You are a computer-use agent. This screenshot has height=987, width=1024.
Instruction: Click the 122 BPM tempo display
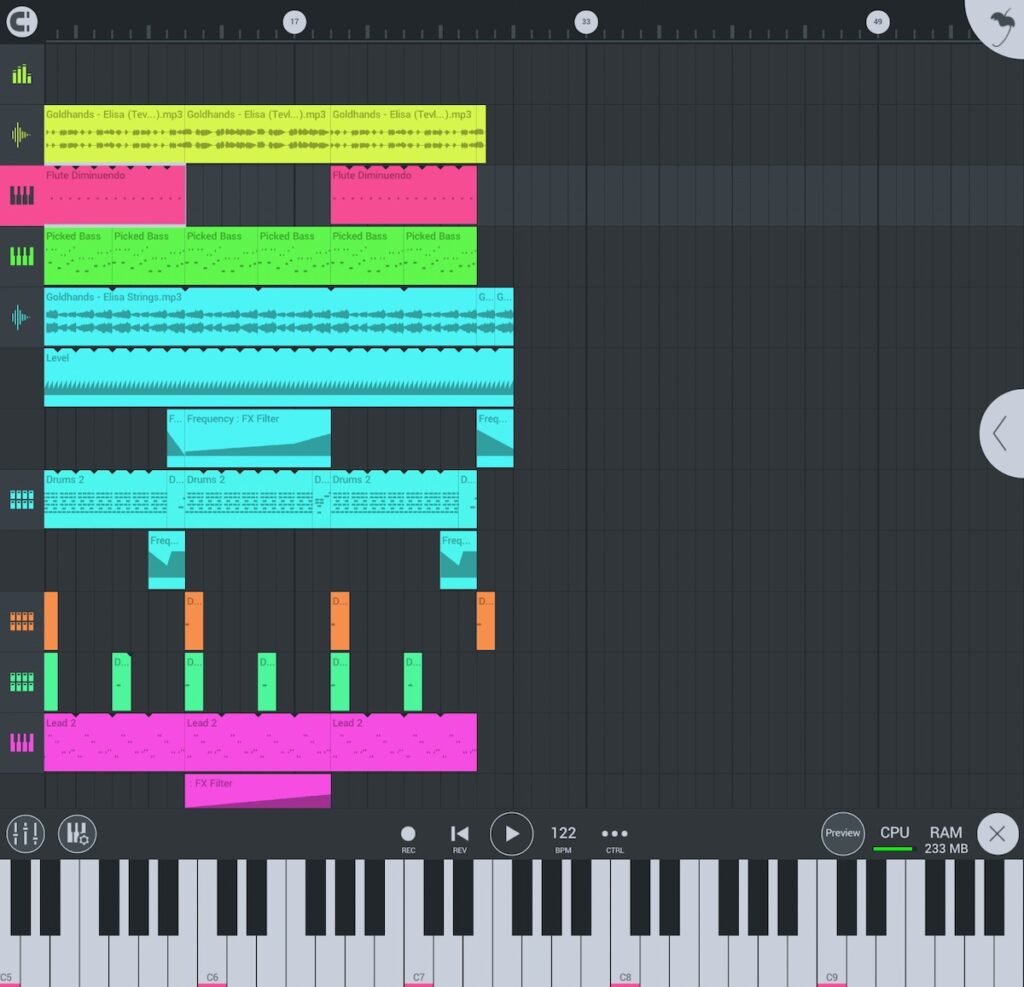(x=563, y=837)
